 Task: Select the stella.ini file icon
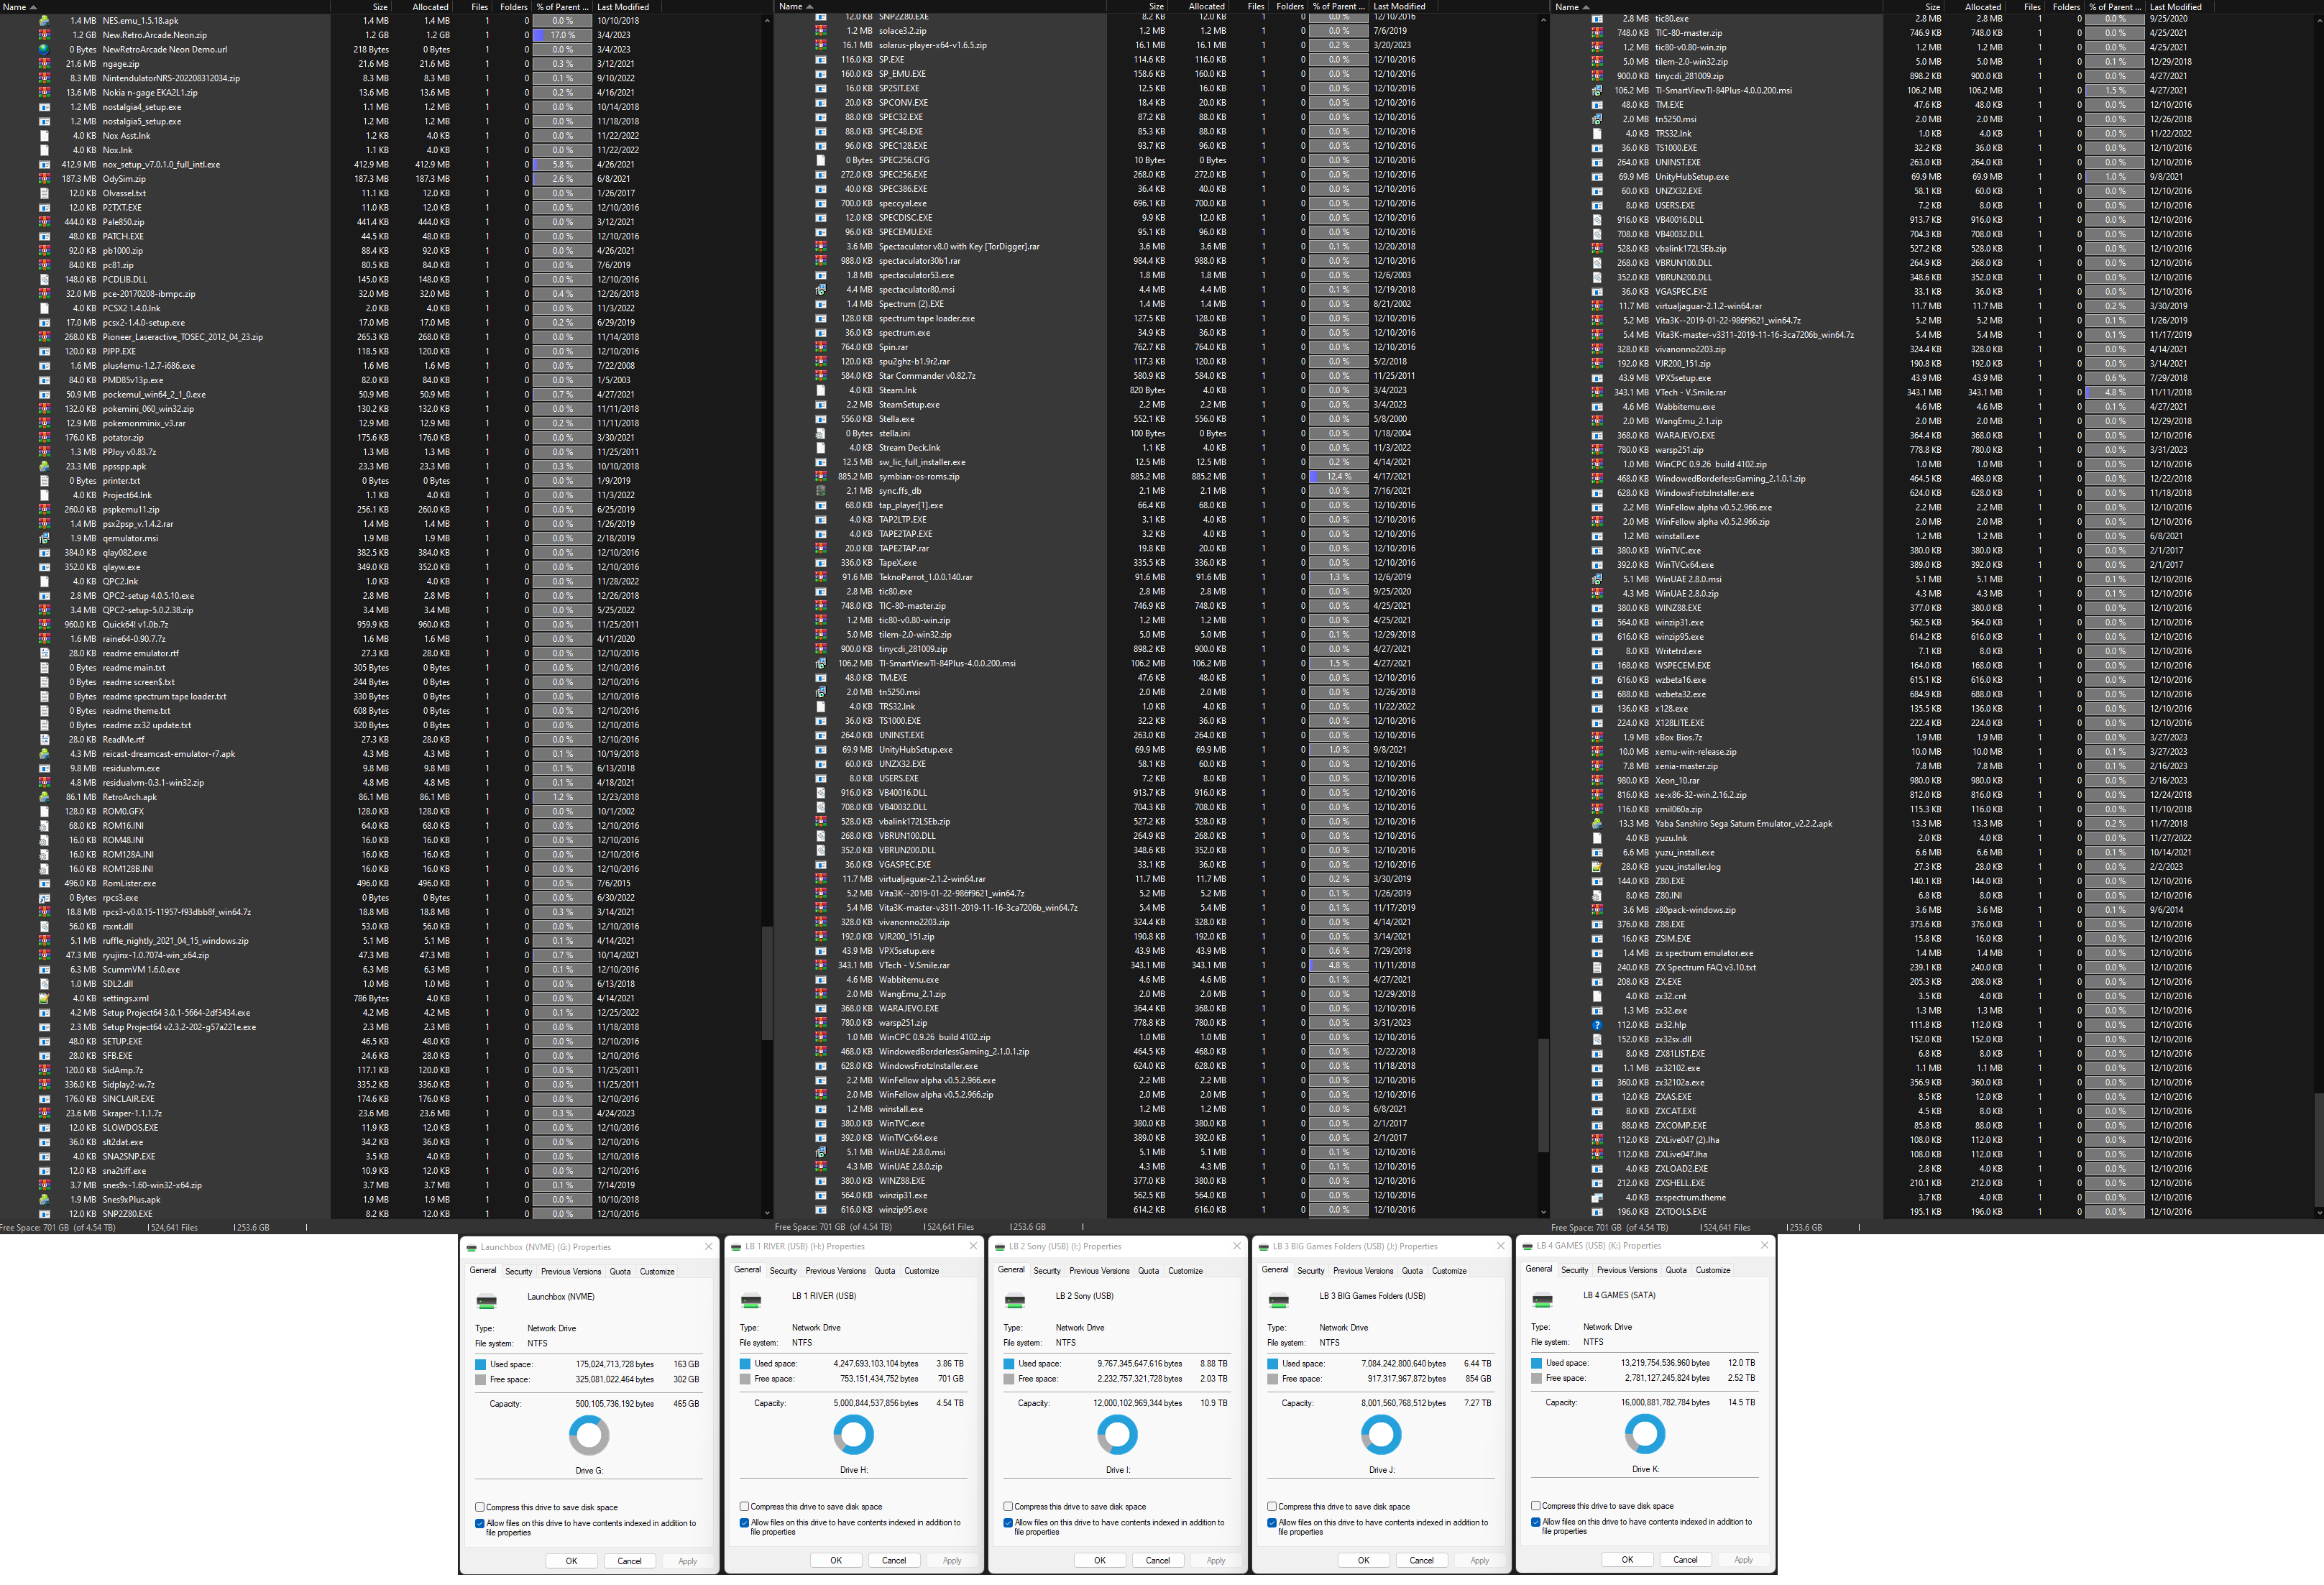coord(821,433)
